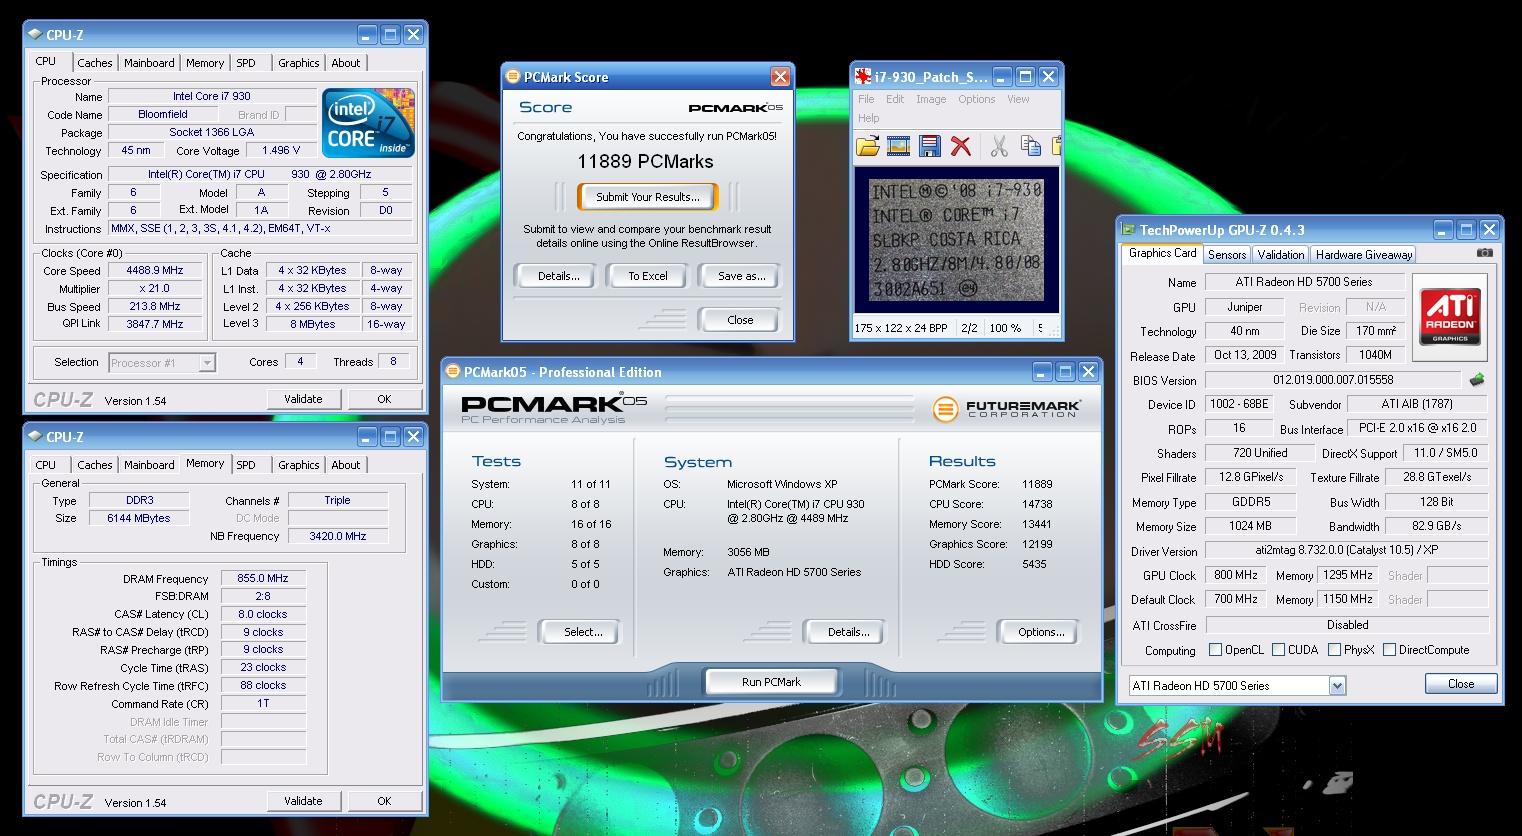Click Validate in the top CPU-Z window
The height and width of the screenshot is (836, 1522).
point(303,399)
